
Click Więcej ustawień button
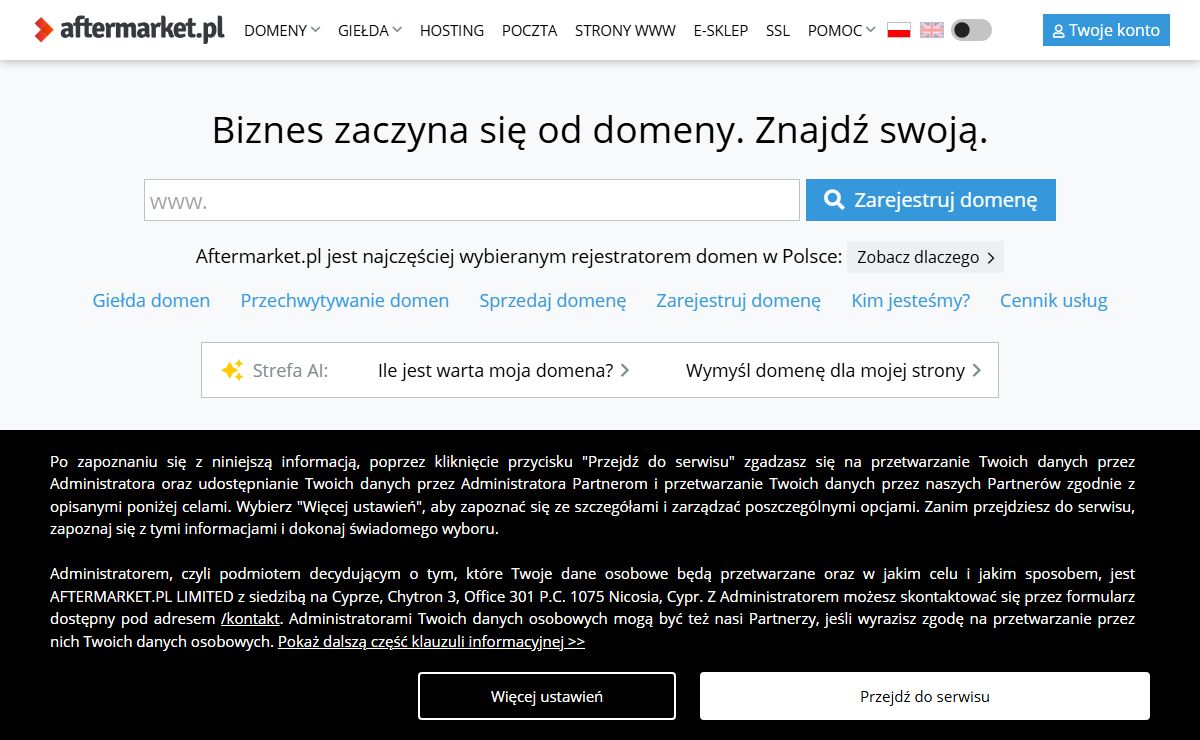click(547, 696)
